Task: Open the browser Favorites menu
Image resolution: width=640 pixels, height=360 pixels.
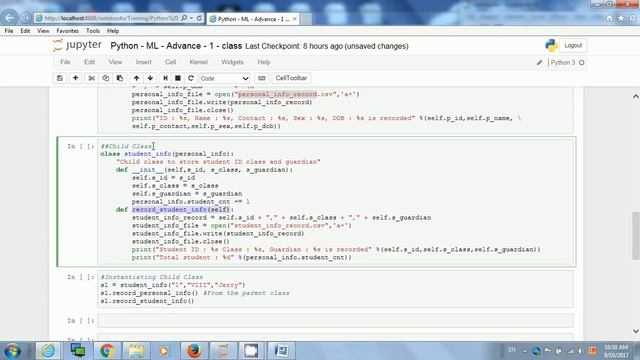Action: click(67, 31)
